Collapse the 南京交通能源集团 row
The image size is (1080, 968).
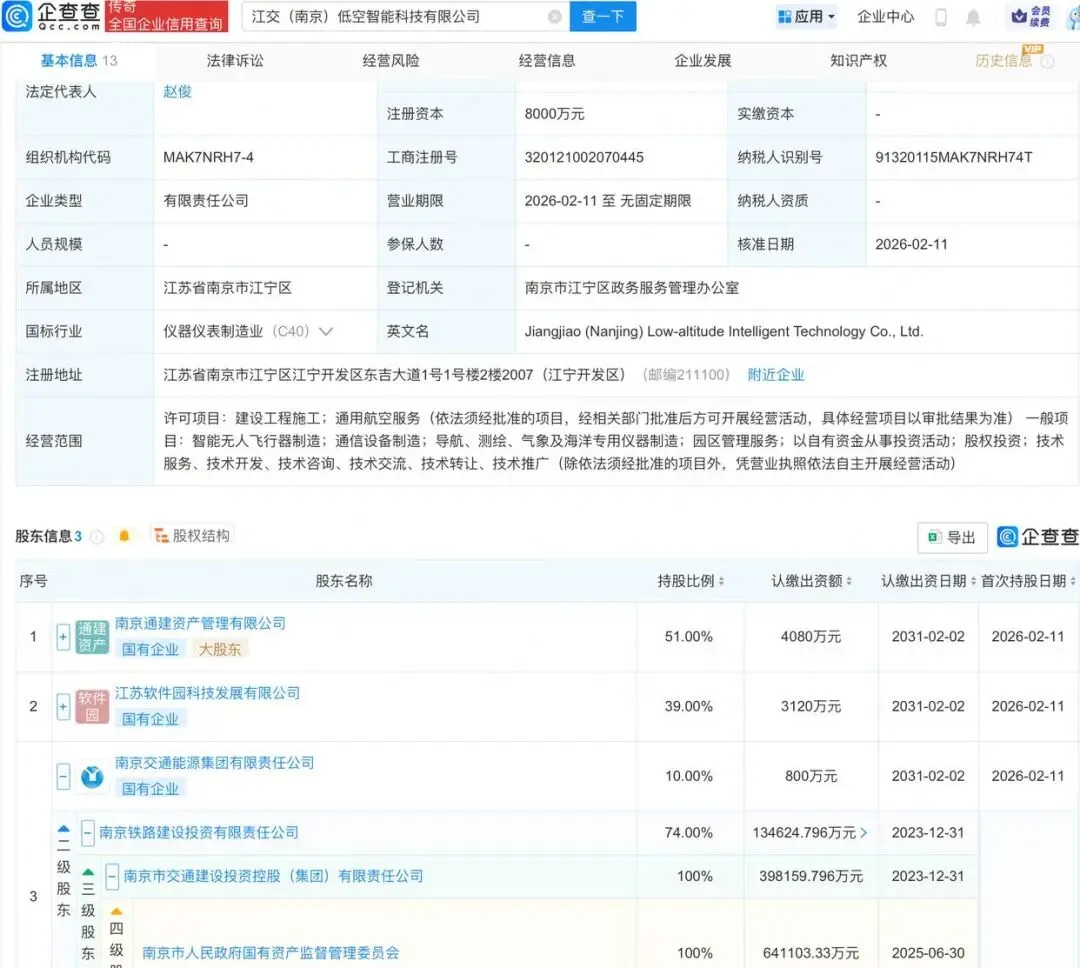coord(63,776)
